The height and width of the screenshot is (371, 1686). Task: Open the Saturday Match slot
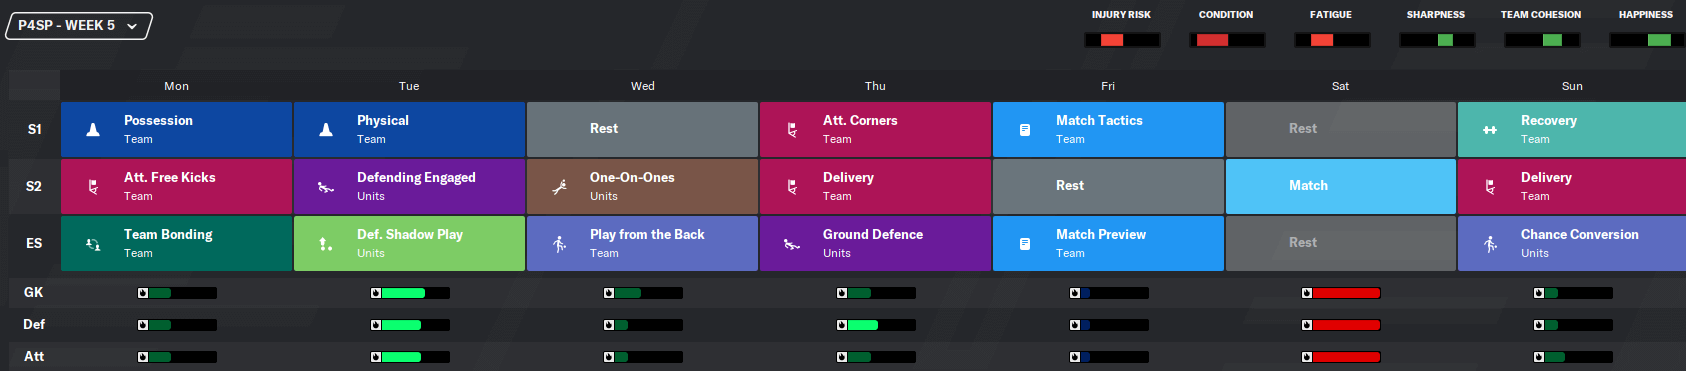(1341, 186)
